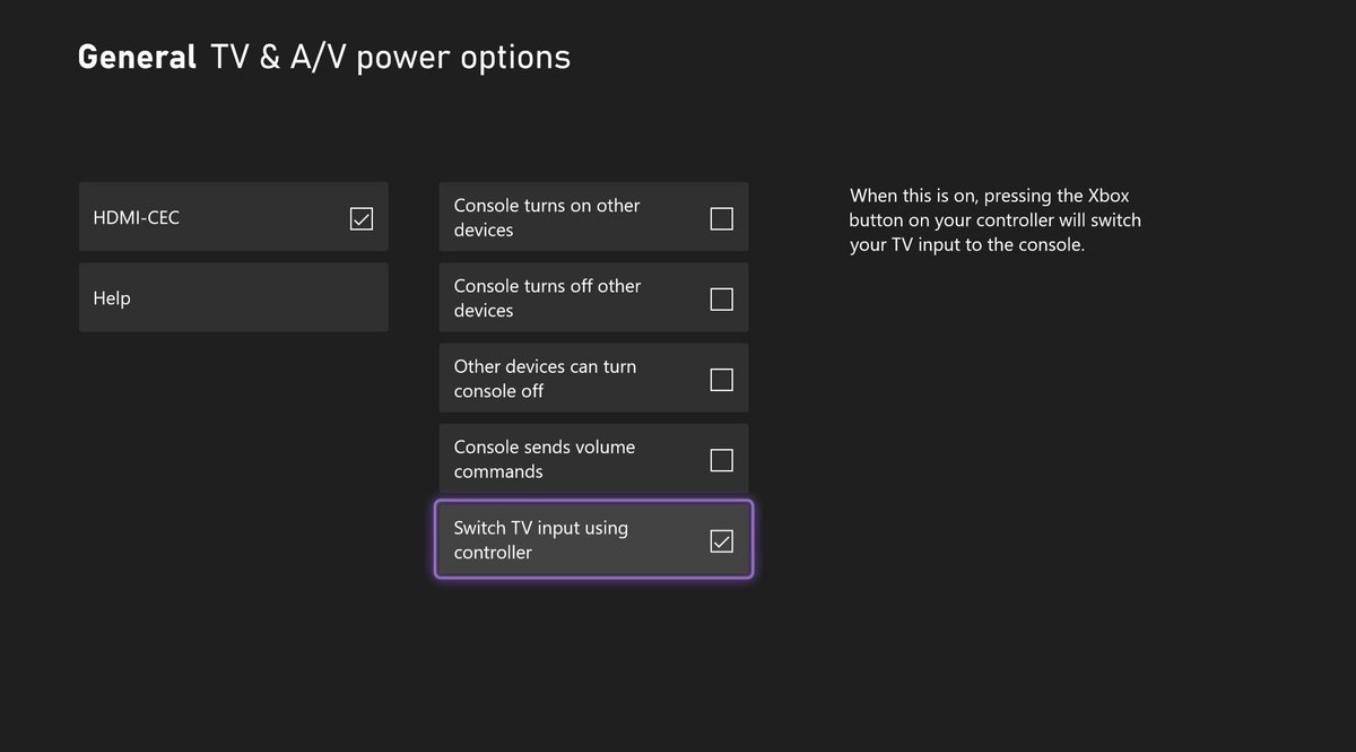The image size is (1356, 752).
Task: Open the Help option
Action: coord(233,298)
